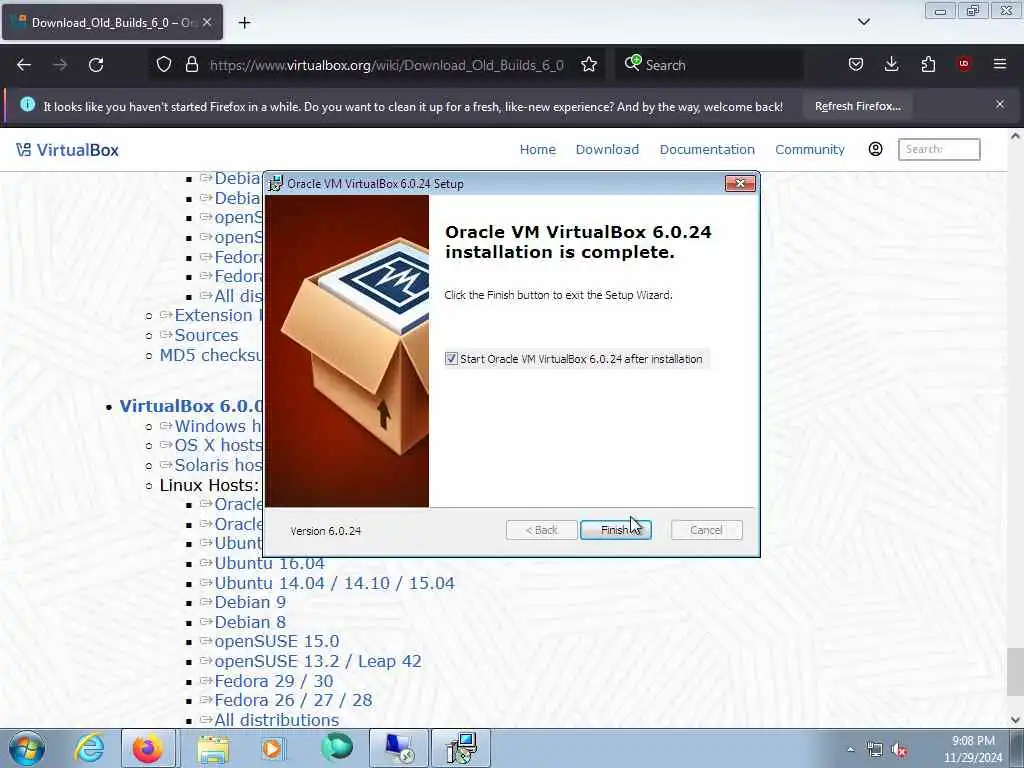The image size is (1024, 768).
Task: Open bottom All distributions link
Action: point(276,720)
